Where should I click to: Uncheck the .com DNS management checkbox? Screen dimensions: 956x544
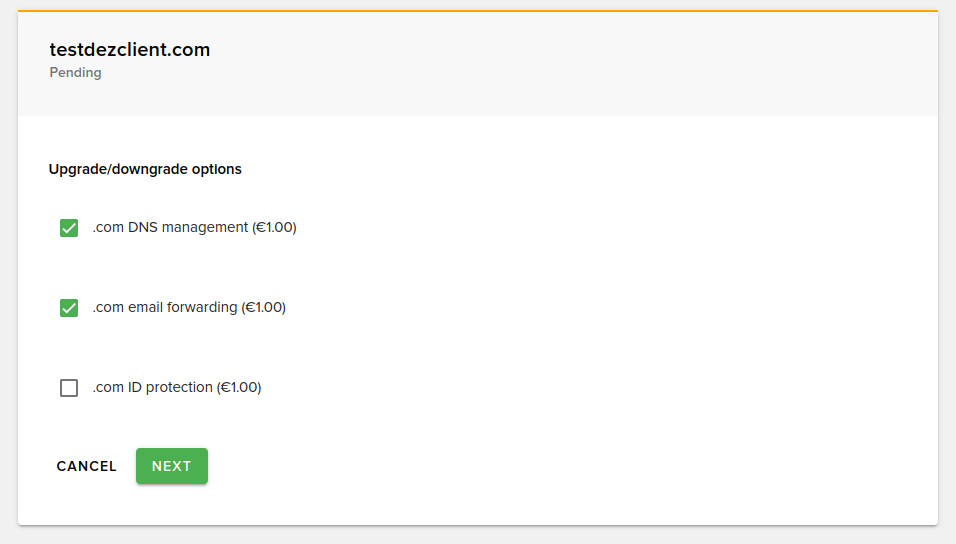[x=69, y=228]
